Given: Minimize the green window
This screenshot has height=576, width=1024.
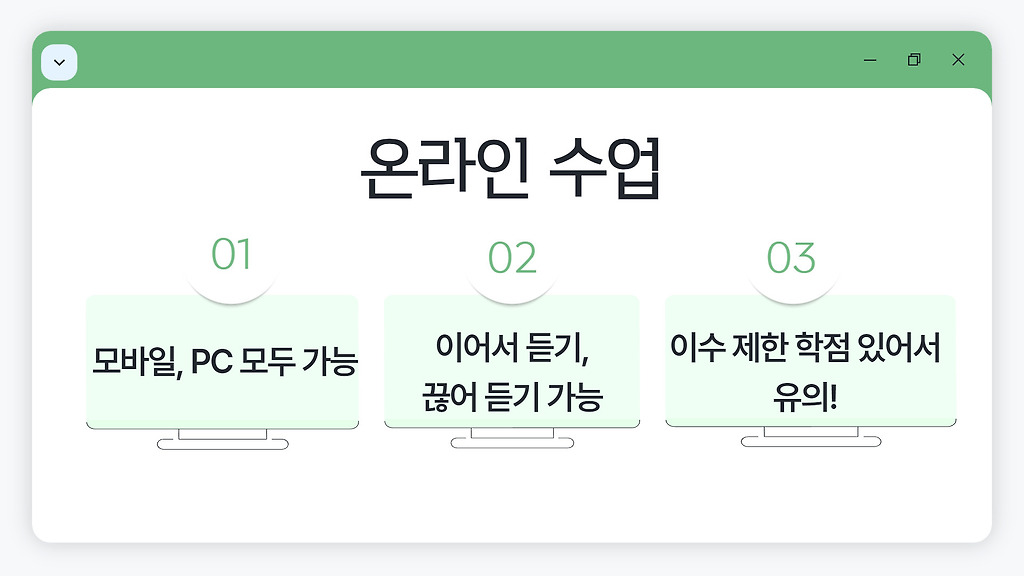Looking at the screenshot, I should (x=870, y=60).
